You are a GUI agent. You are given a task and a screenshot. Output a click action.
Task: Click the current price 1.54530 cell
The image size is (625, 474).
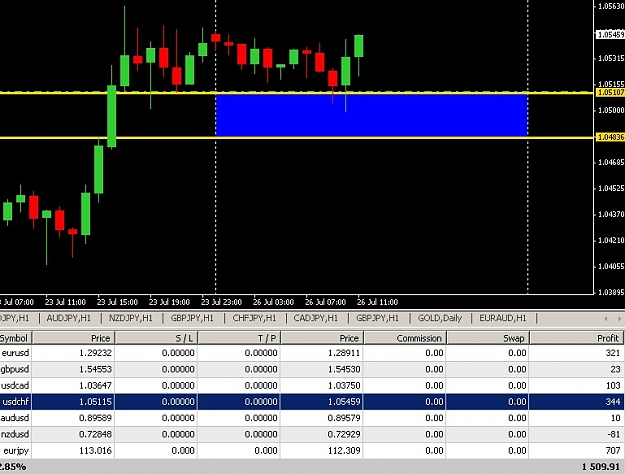[x=344, y=369]
